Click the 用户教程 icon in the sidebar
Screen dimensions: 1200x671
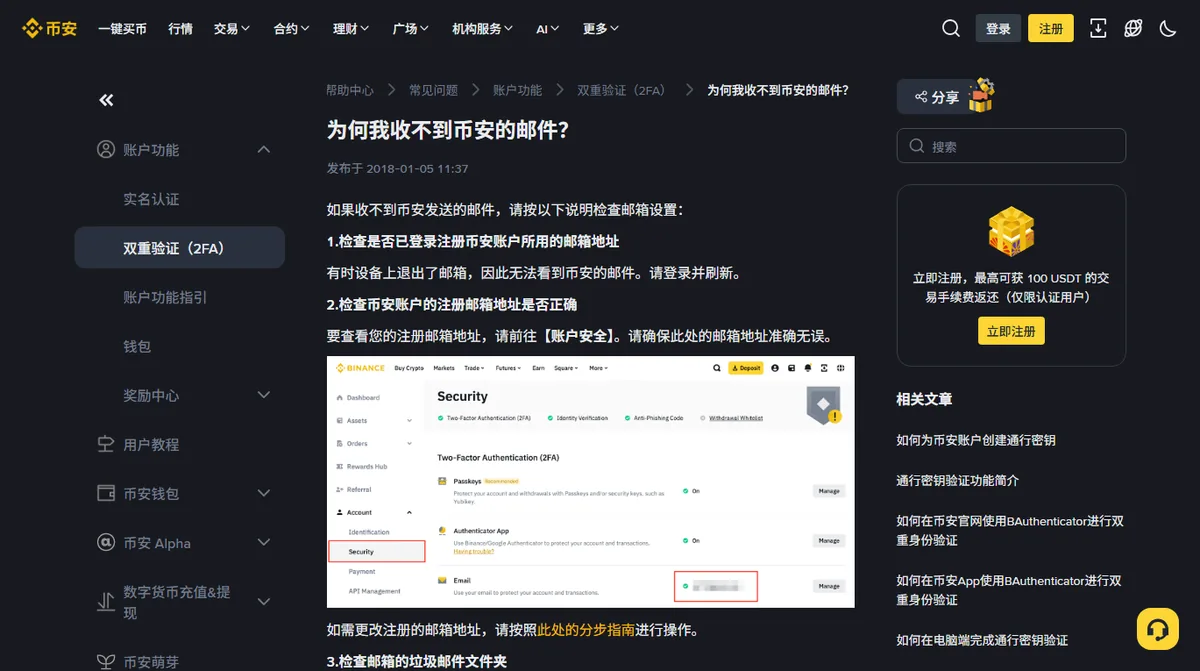coord(105,444)
